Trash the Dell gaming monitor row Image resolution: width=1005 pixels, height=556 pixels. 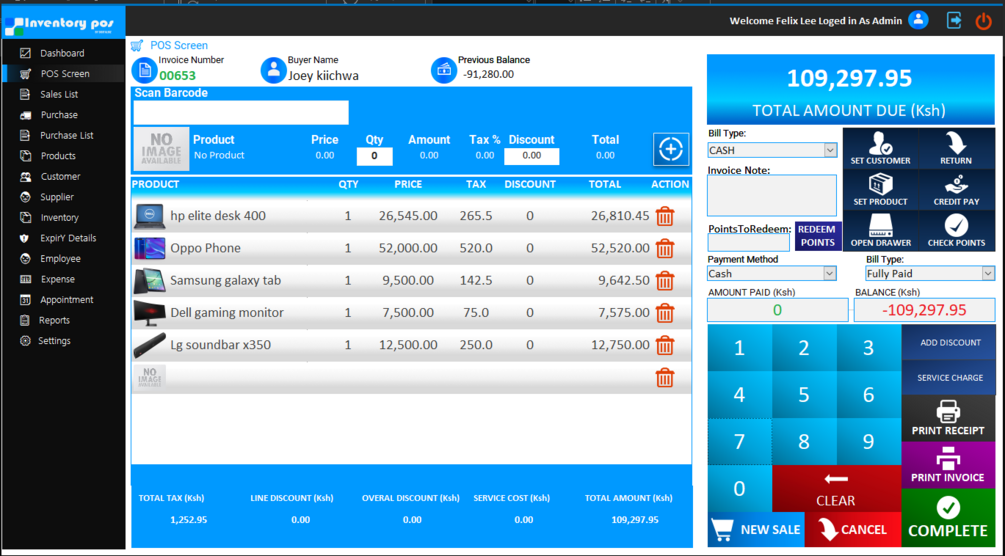pyautogui.click(x=665, y=312)
